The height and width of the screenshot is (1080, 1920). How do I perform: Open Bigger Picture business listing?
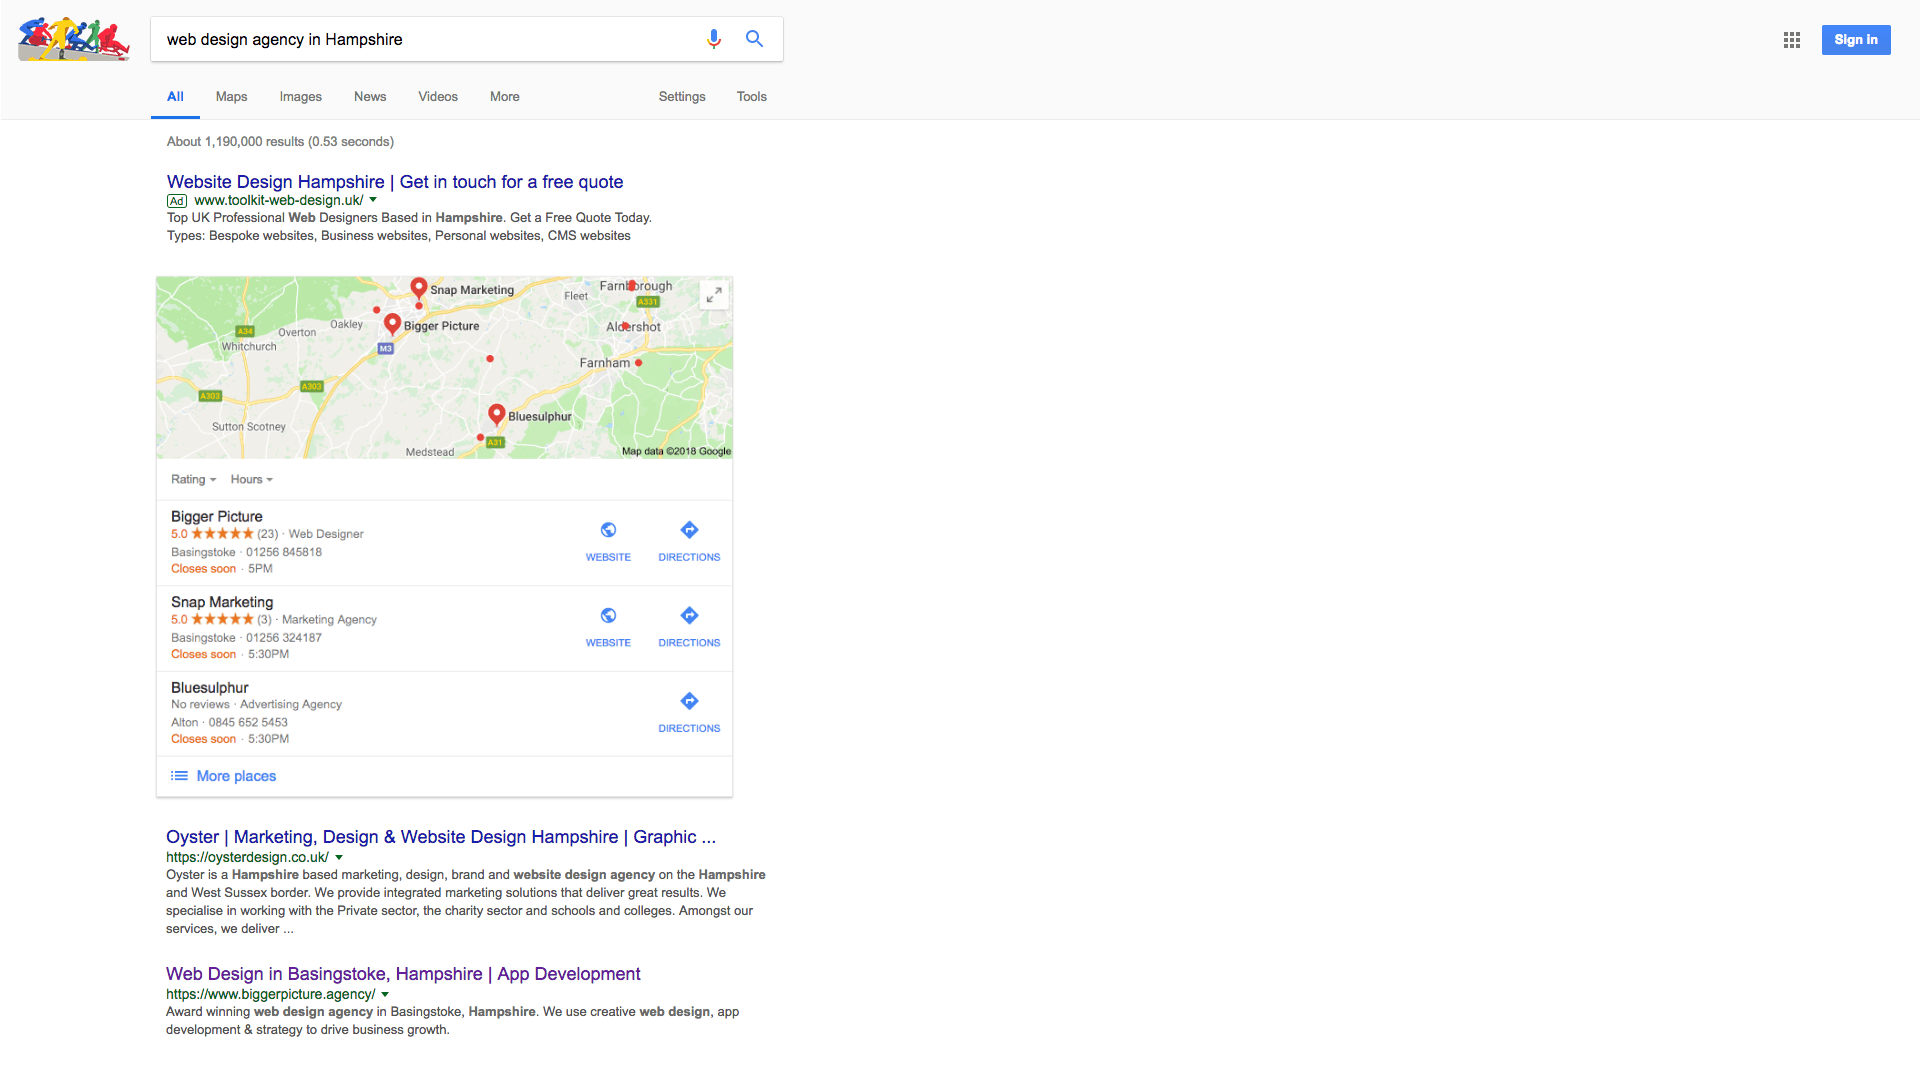click(x=217, y=517)
